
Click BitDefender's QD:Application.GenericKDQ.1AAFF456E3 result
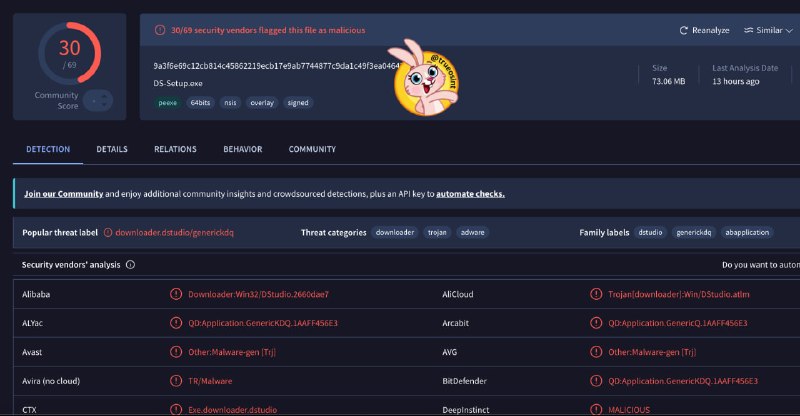pos(683,381)
